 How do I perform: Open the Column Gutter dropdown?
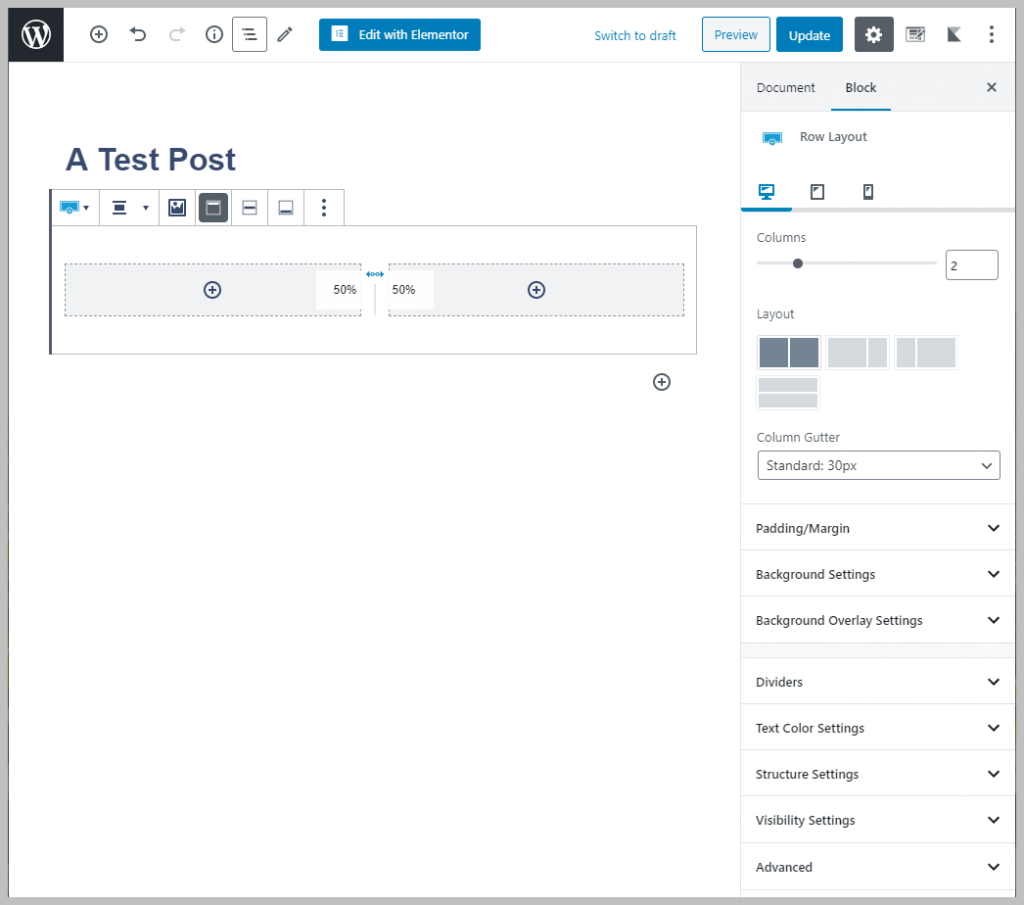point(878,465)
